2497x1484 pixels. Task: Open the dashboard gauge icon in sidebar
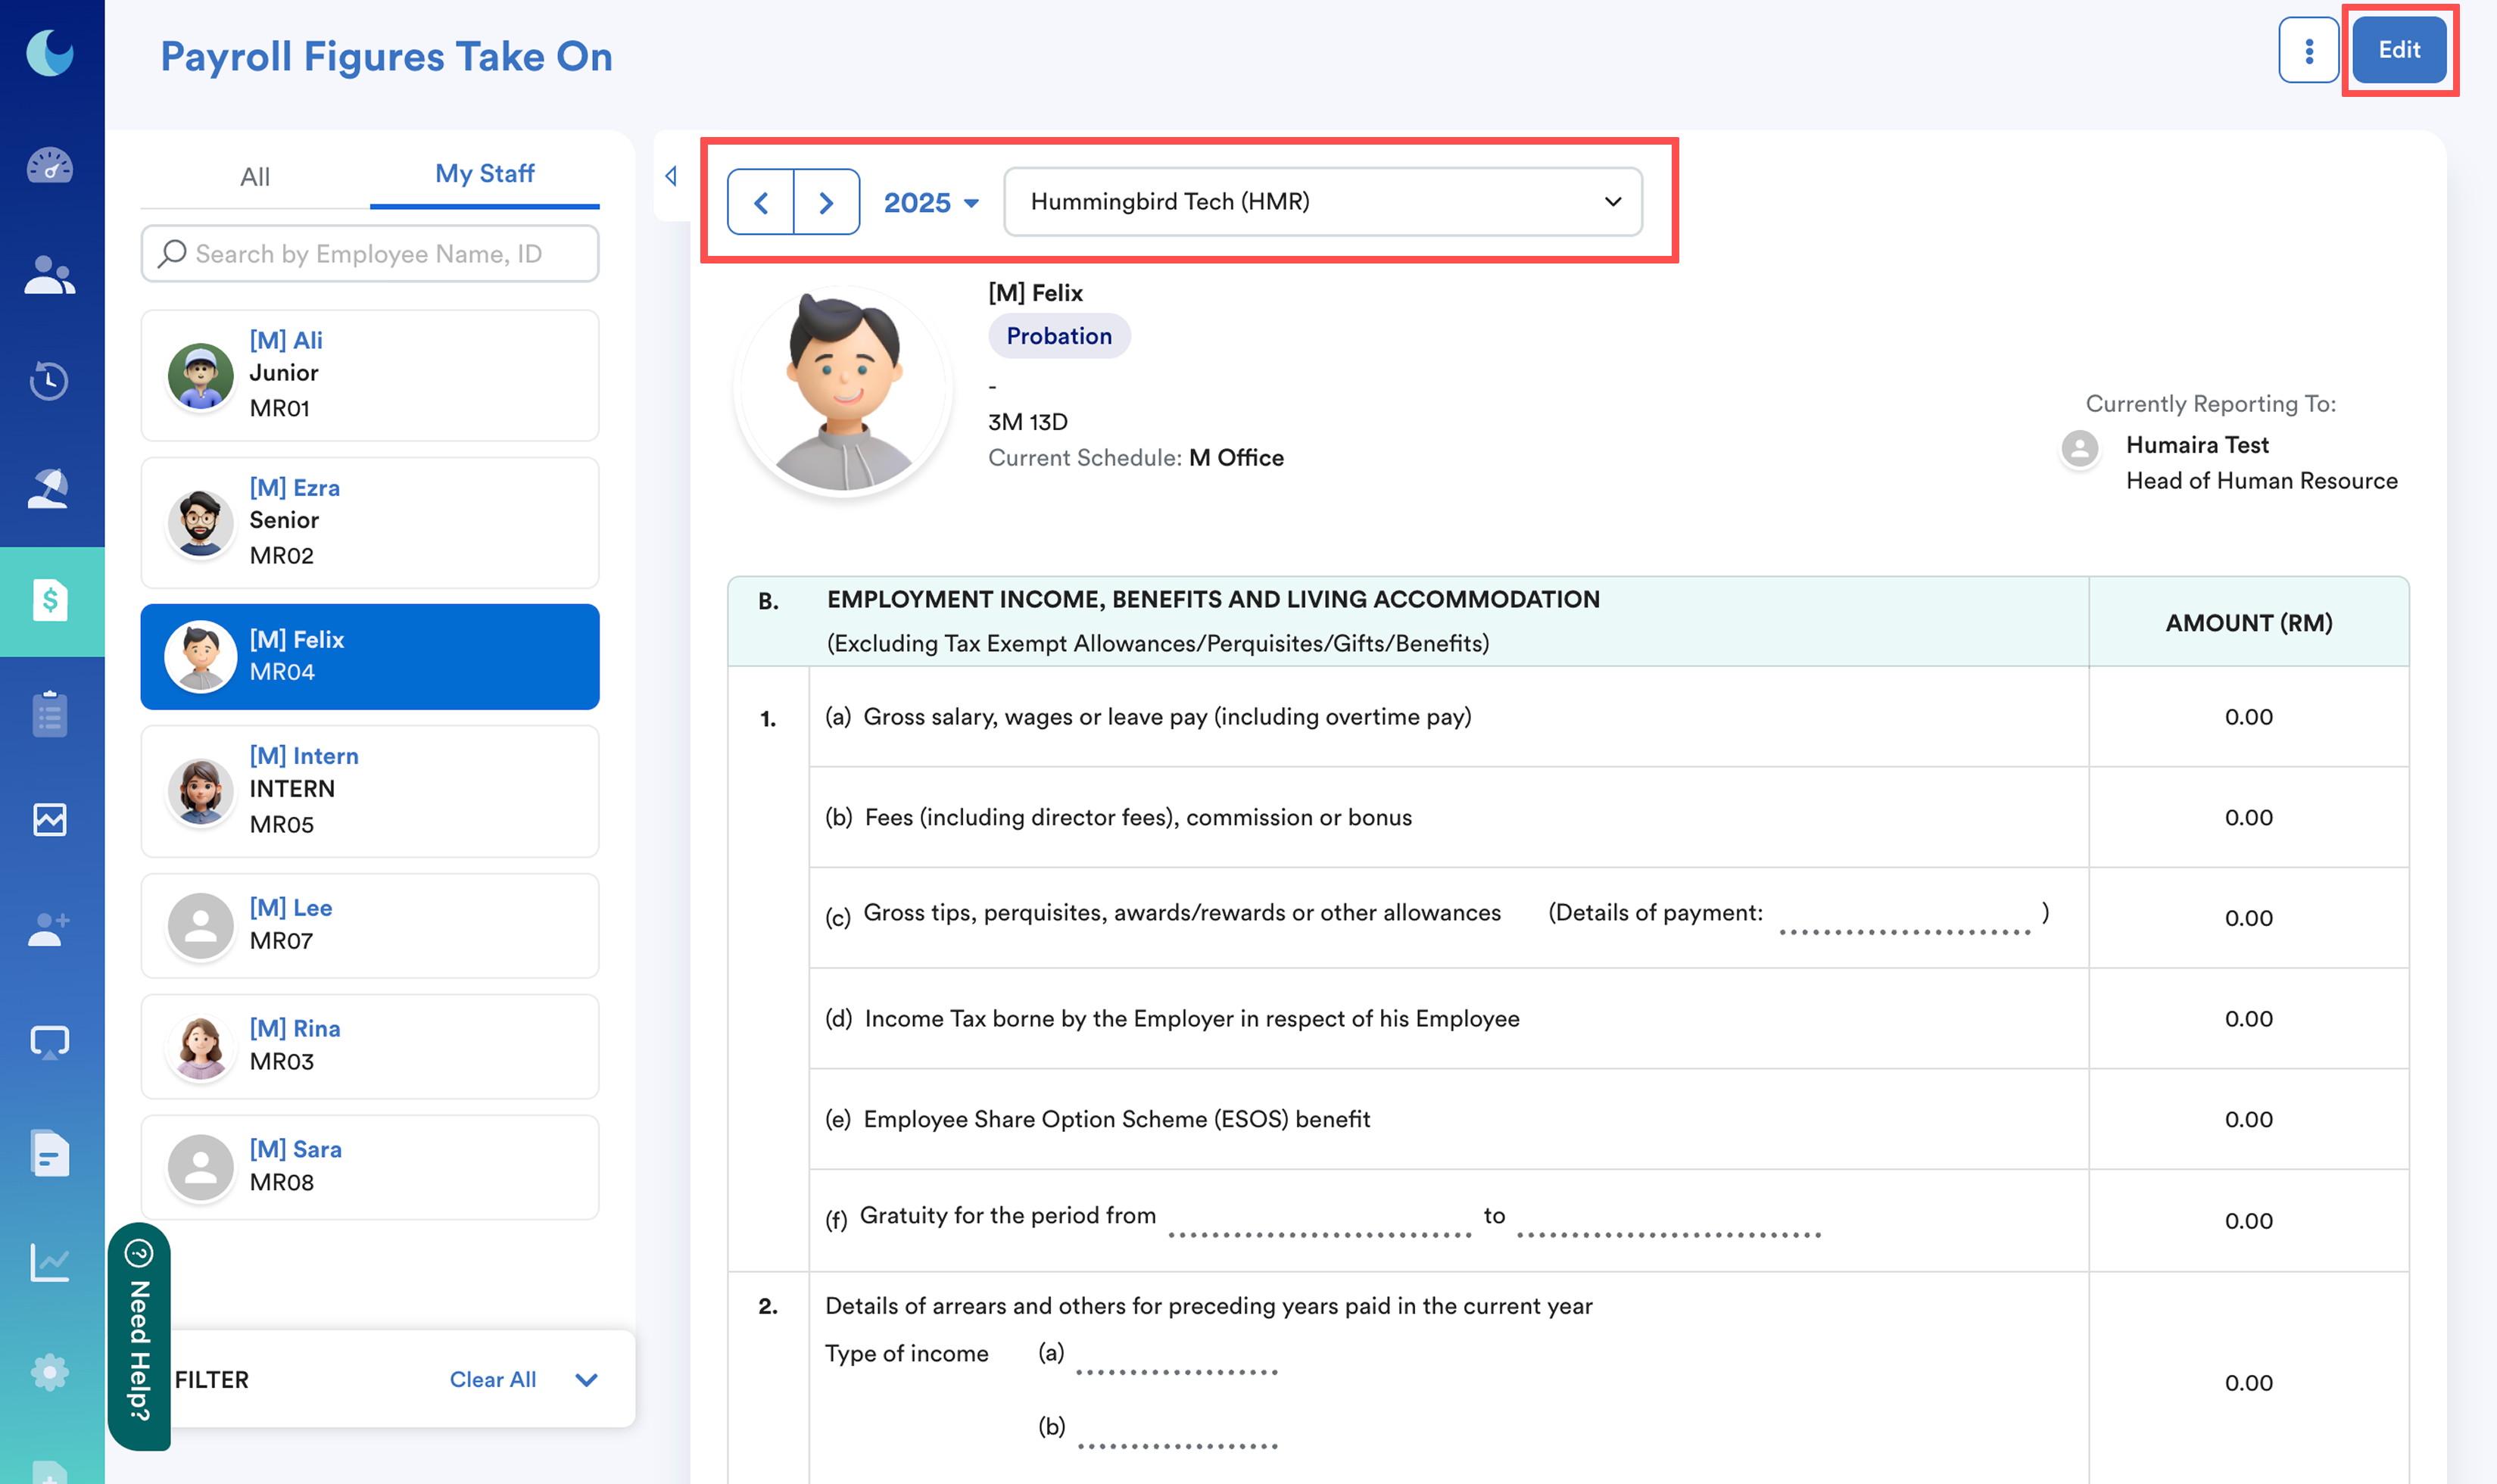point(50,165)
